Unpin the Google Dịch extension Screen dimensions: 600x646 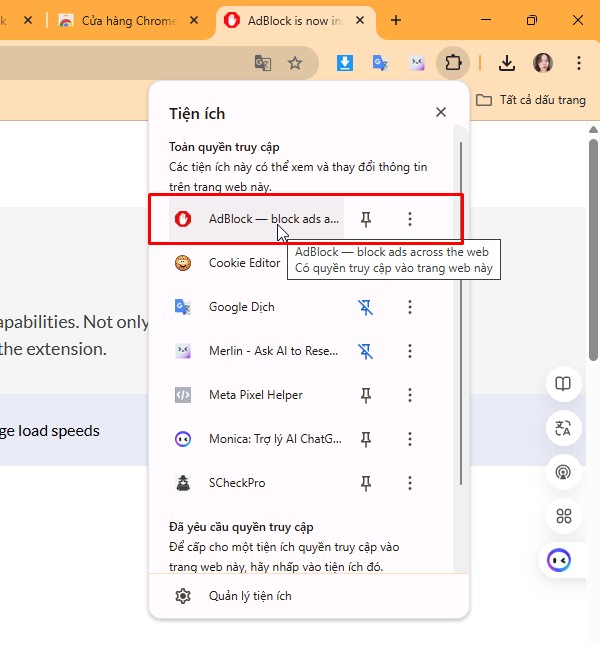click(366, 307)
